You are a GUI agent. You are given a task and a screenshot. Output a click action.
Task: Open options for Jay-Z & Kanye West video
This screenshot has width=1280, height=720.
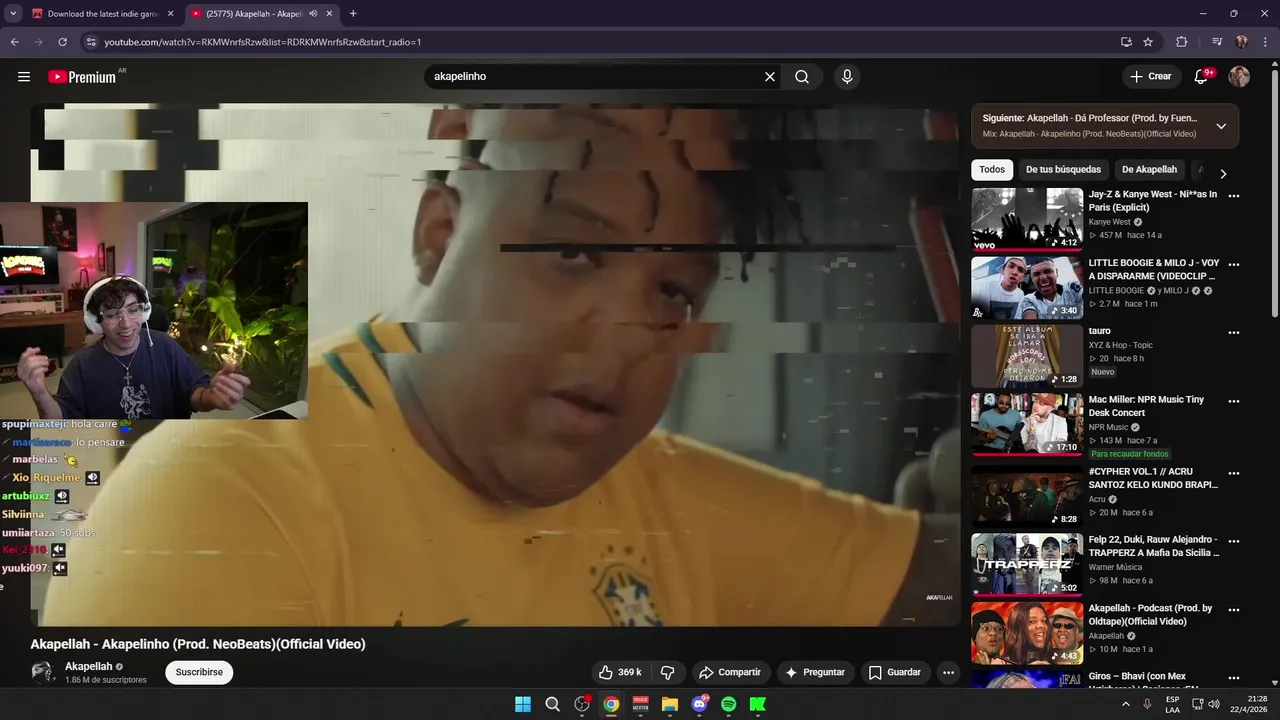coord(1234,196)
